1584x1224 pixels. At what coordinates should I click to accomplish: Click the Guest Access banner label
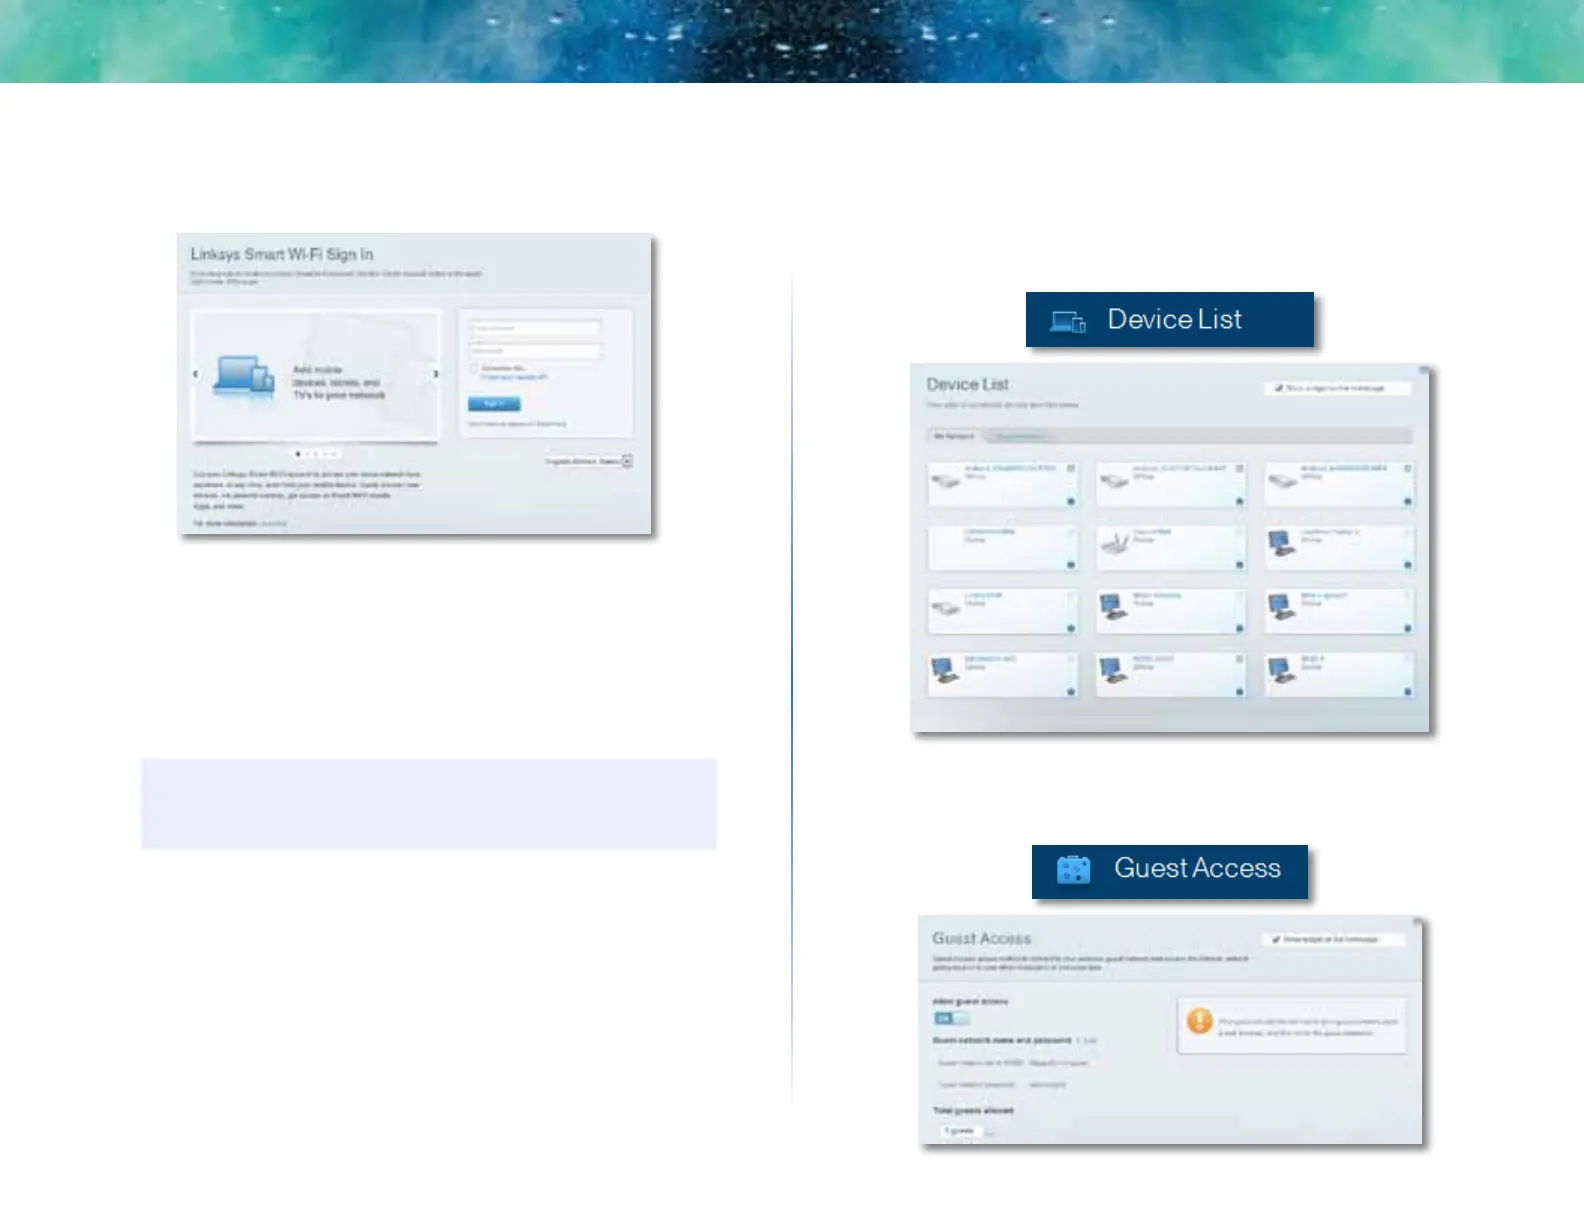point(1197,868)
